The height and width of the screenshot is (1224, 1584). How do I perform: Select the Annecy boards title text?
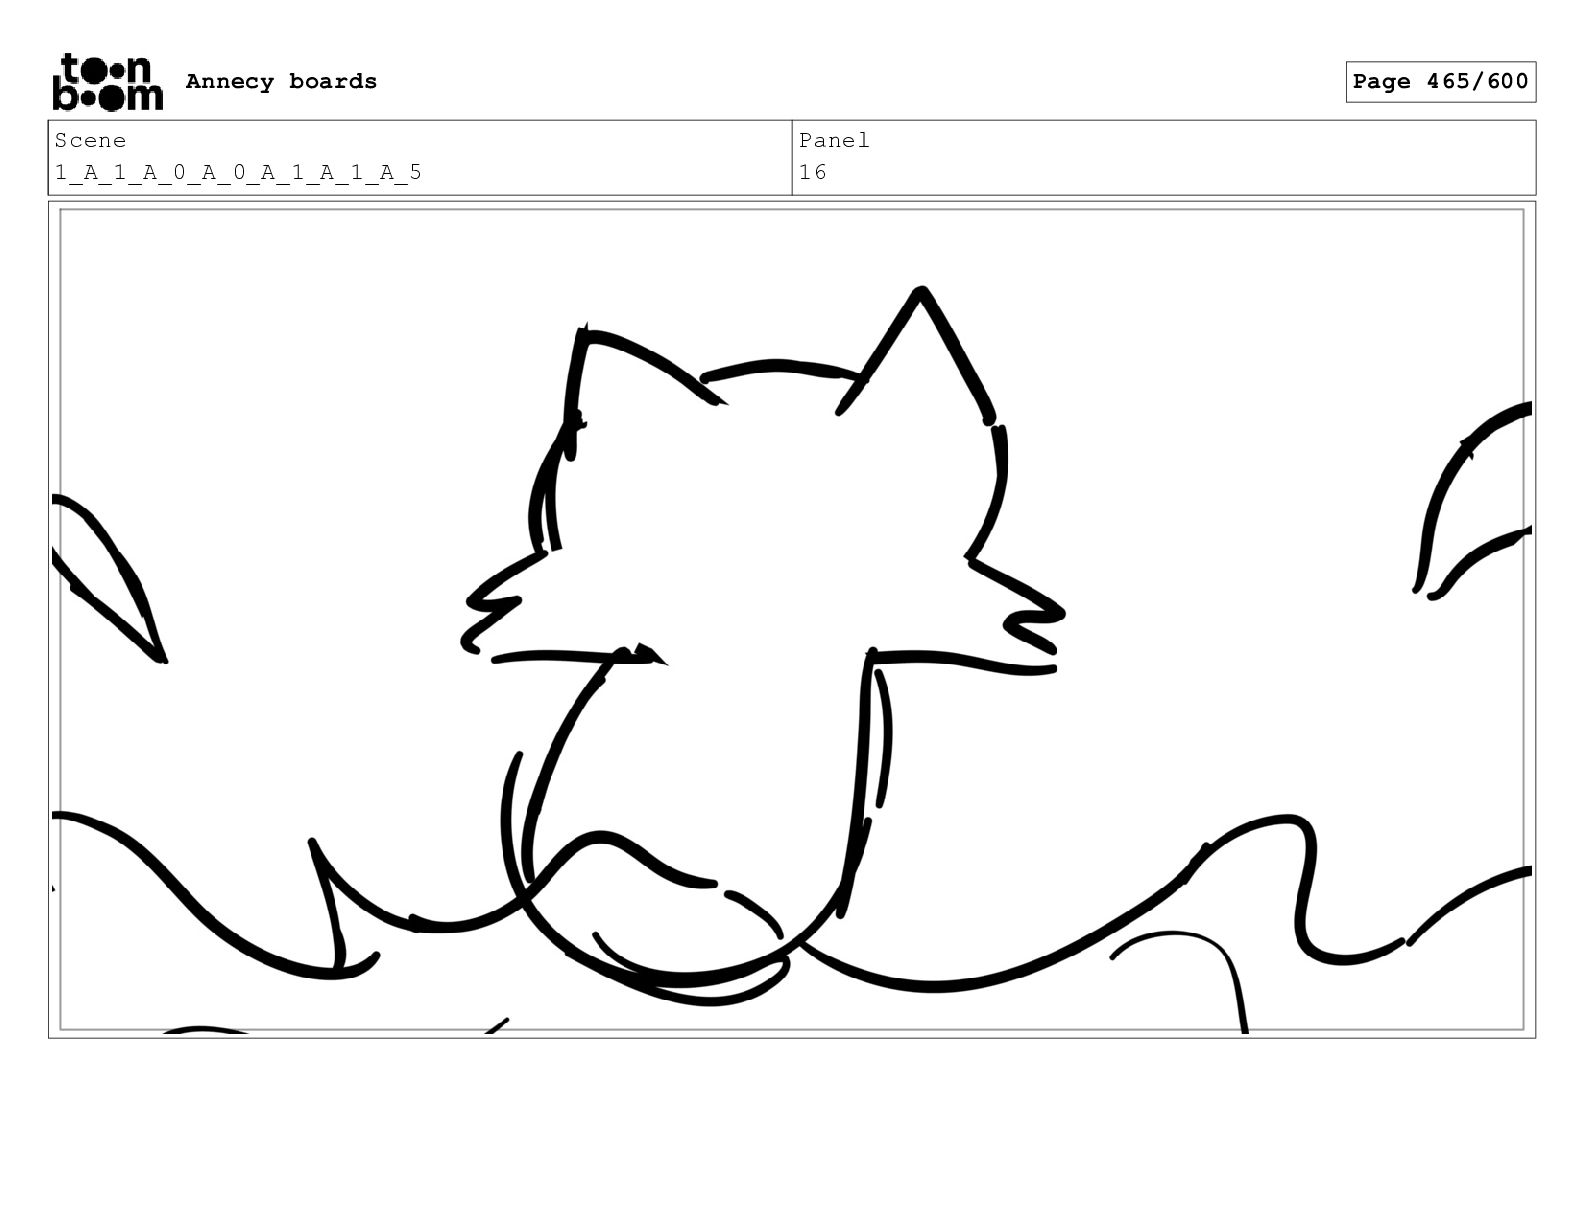(x=281, y=82)
